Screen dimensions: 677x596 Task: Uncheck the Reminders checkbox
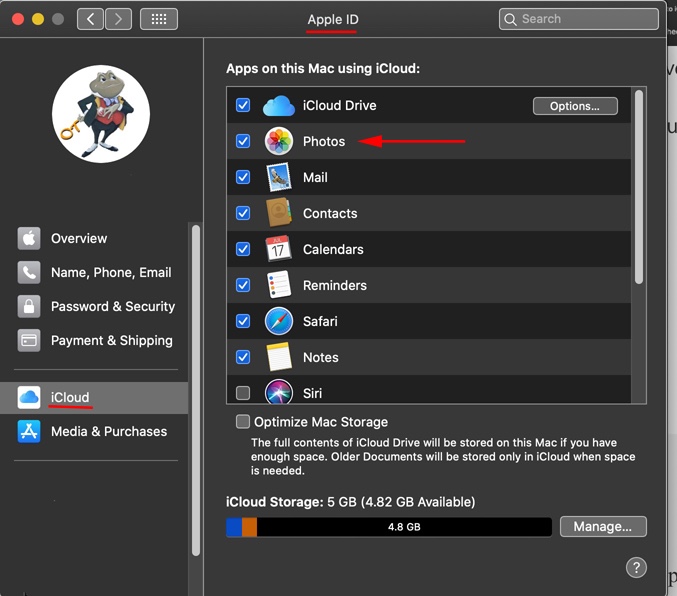click(x=243, y=285)
